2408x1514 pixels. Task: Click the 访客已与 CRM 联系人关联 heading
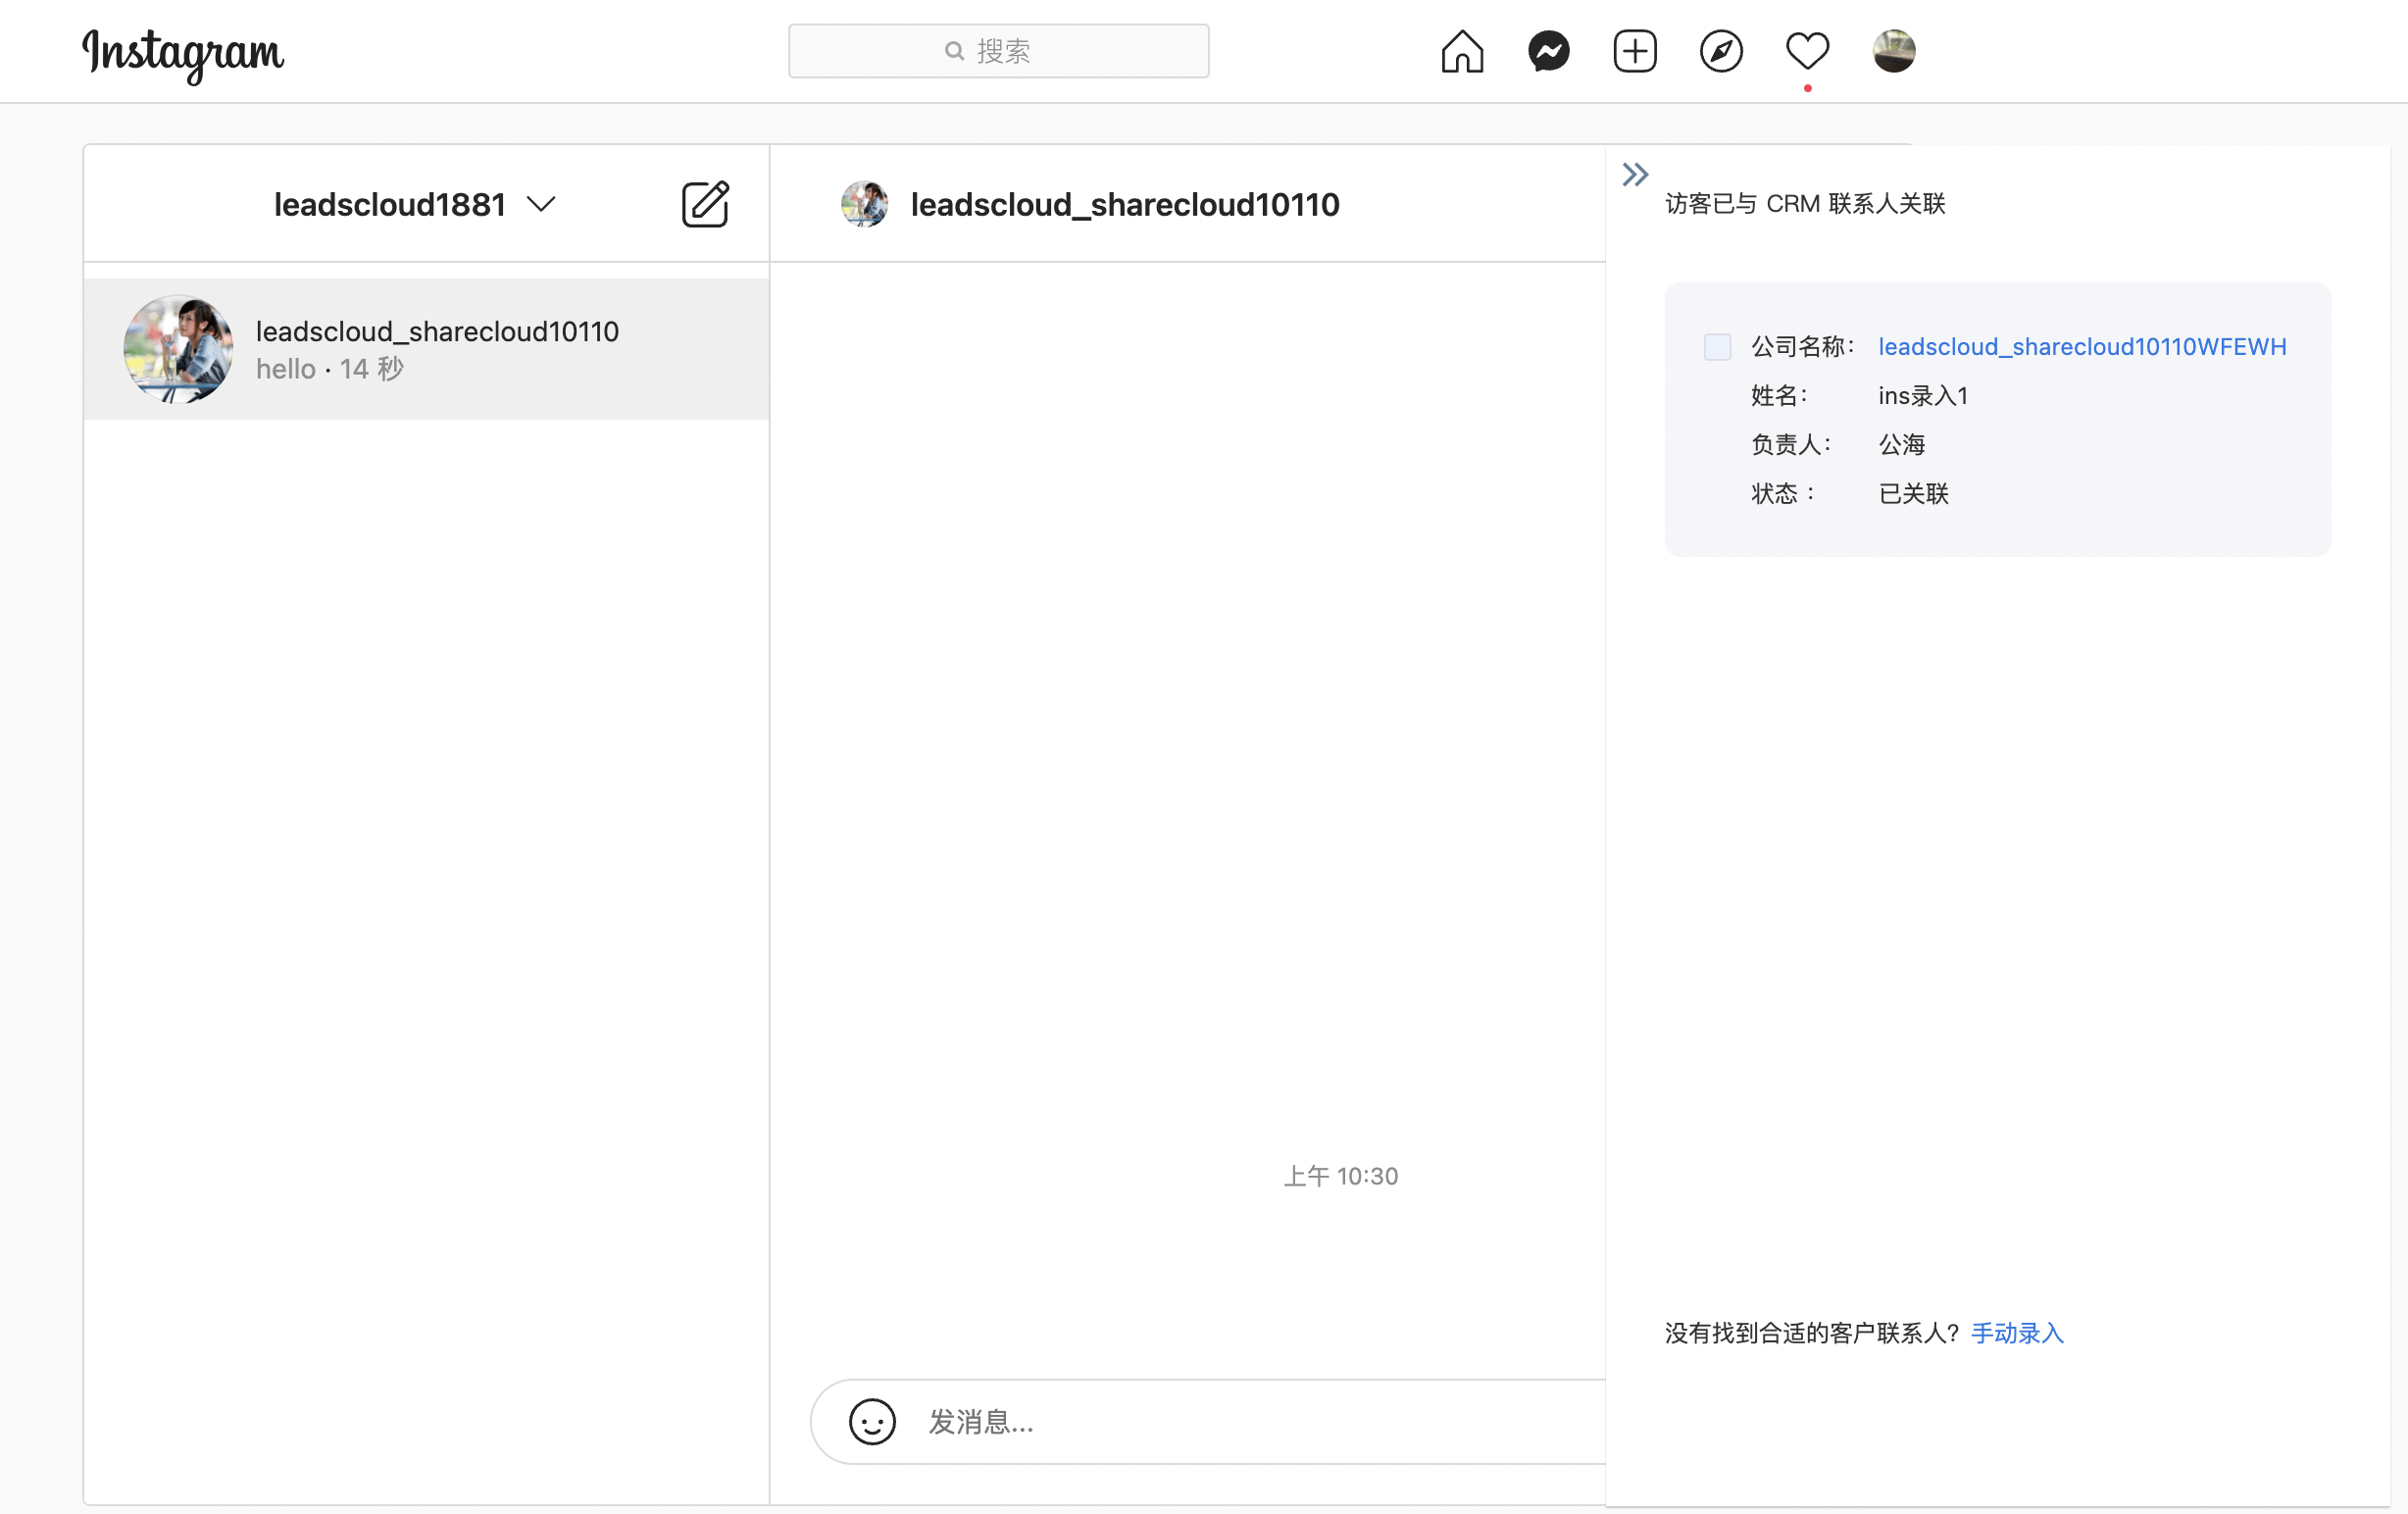click(x=1804, y=204)
